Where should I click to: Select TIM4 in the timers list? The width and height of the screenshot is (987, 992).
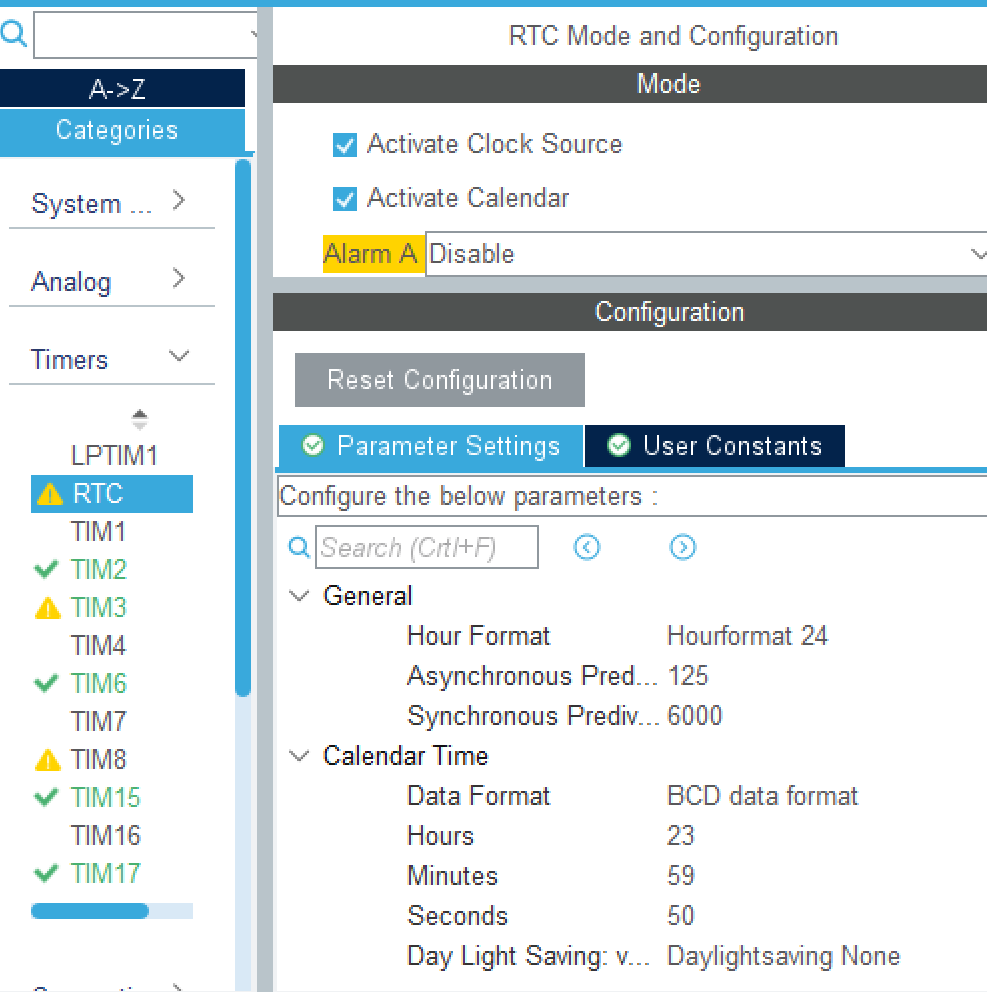click(98, 645)
